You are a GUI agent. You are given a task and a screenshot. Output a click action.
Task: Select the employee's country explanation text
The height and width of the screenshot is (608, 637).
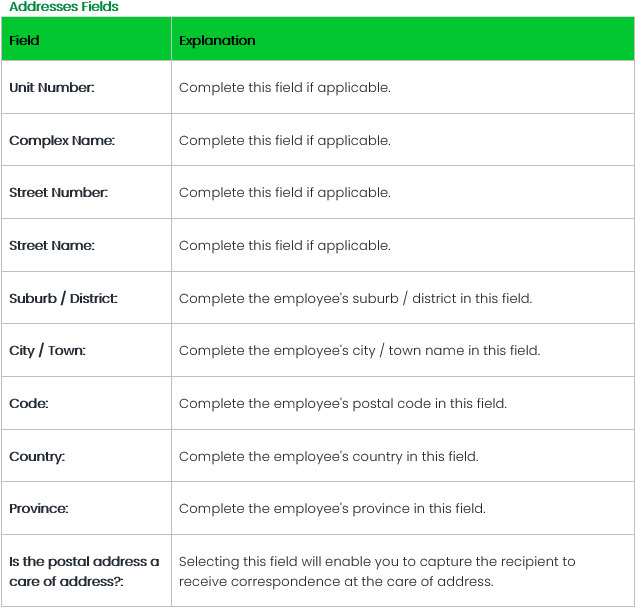click(x=329, y=457)
